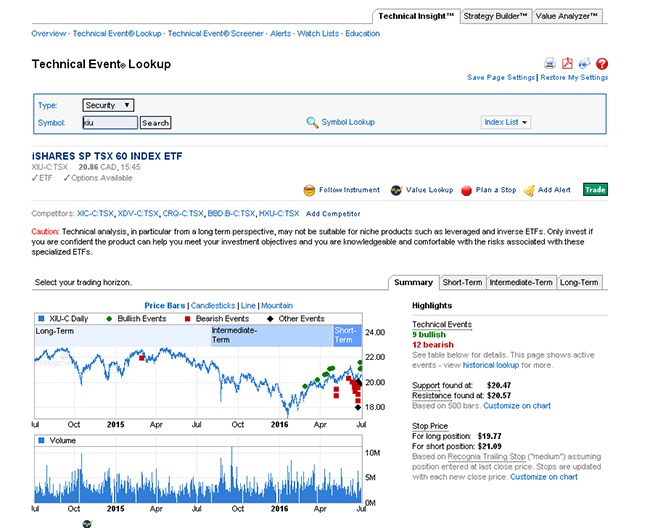Open the Watch Lists link
This screenshot has width=650, height=528.
[318, 34]
